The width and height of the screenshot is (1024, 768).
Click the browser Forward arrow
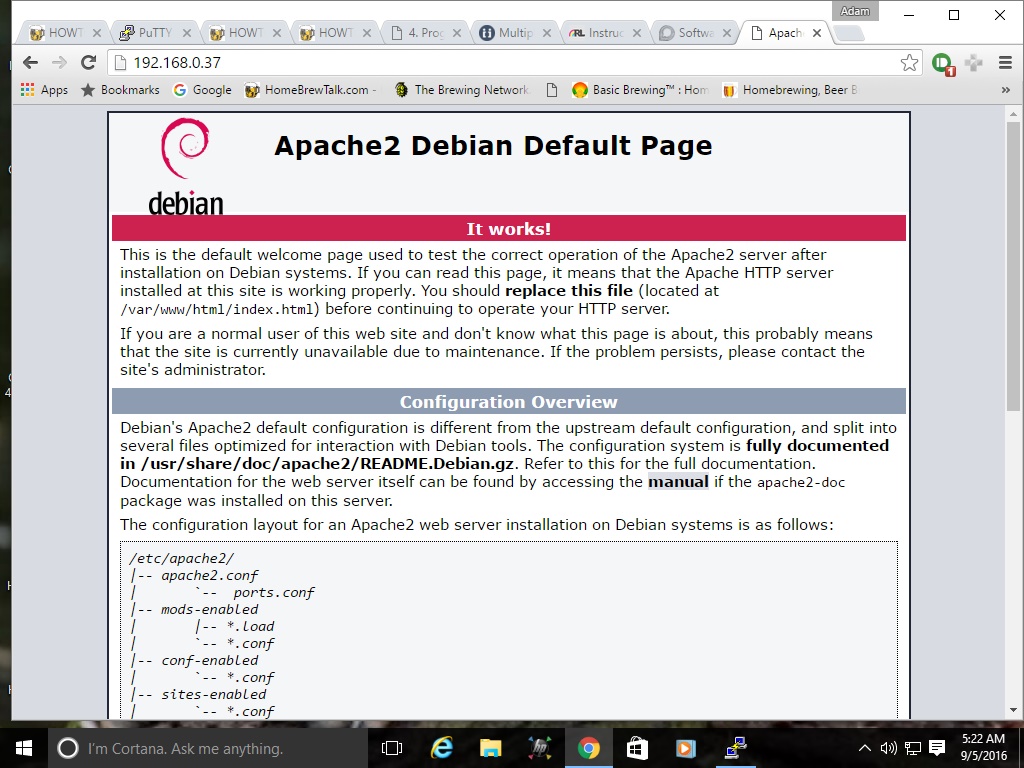point(59,63)
